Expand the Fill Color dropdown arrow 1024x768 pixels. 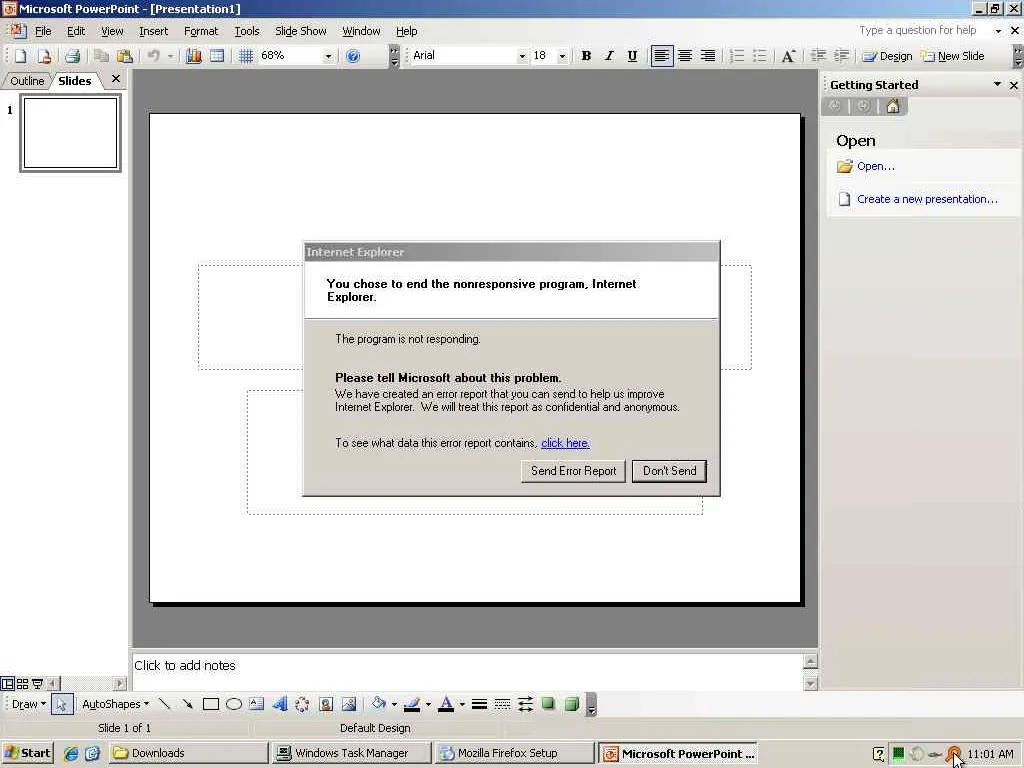tap(394, 704)
